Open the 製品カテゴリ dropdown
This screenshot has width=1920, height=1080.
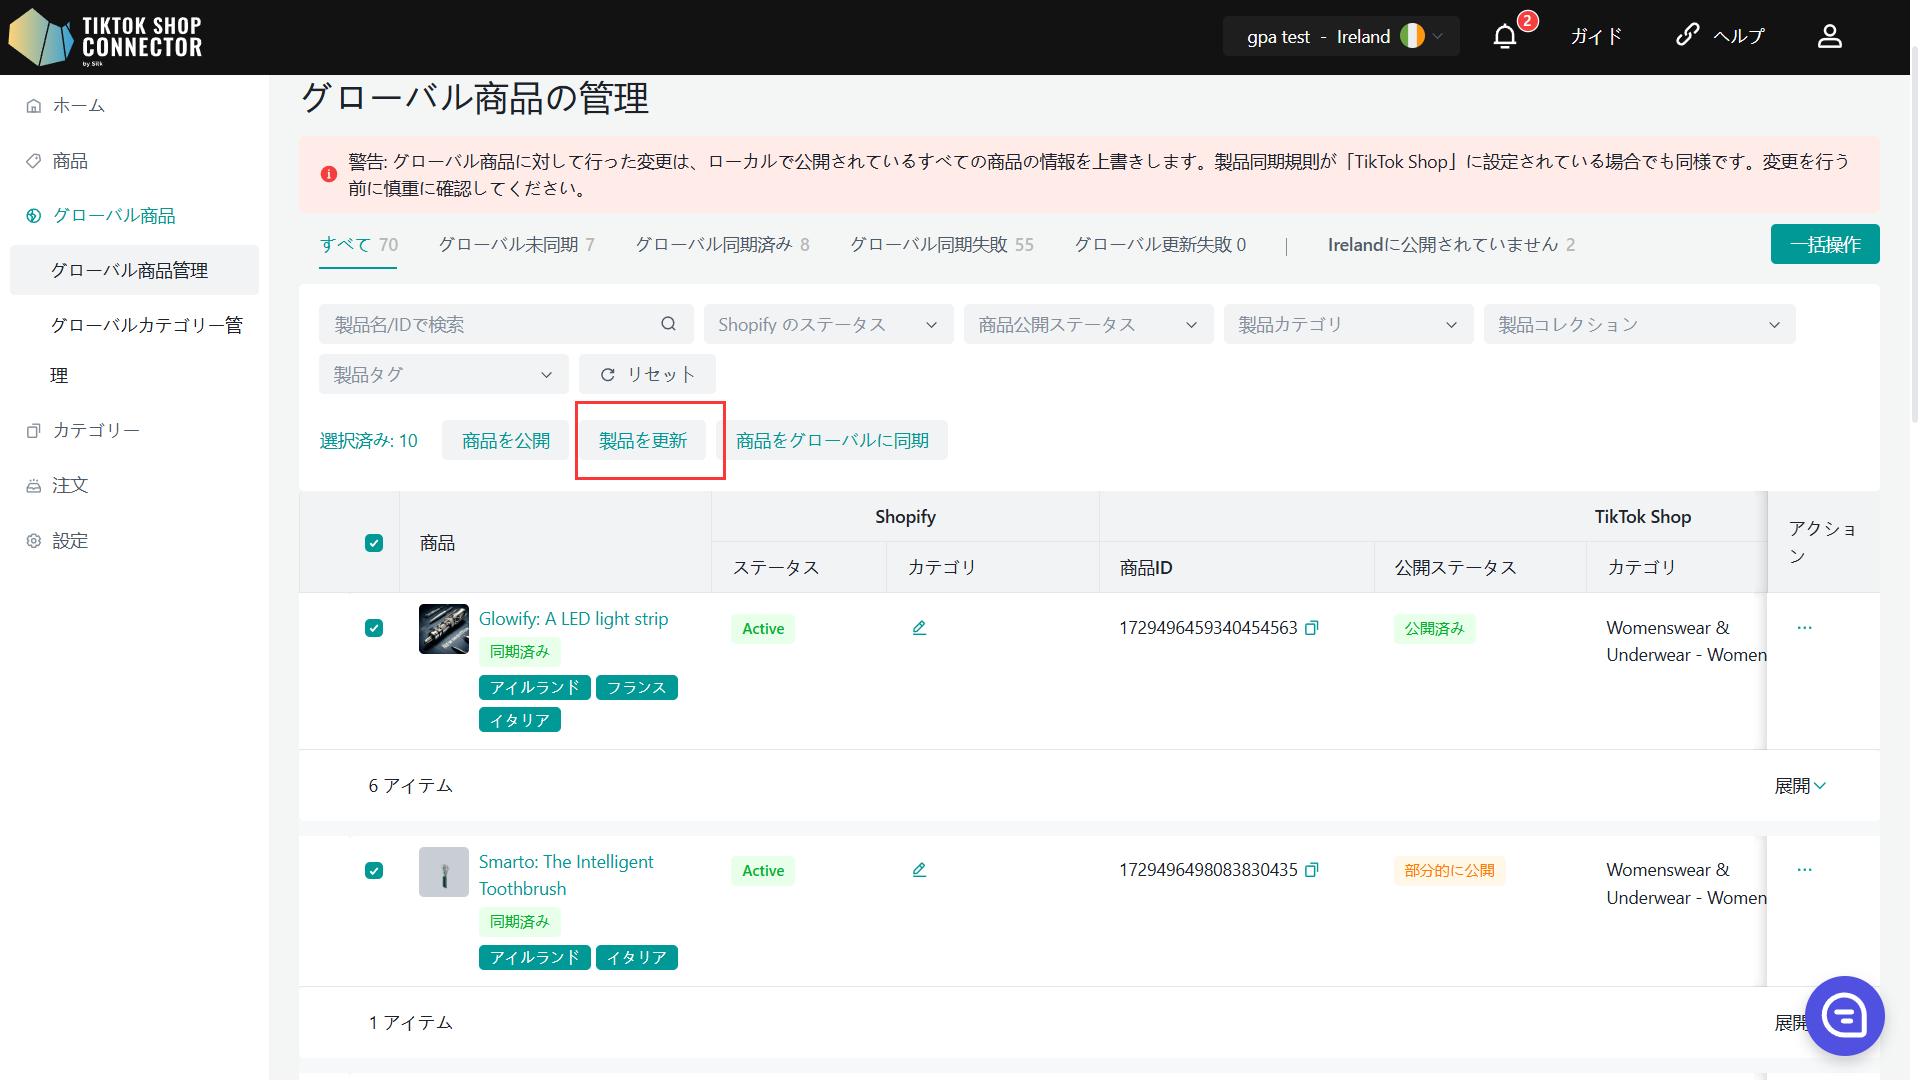click(x=1348, y=324)
